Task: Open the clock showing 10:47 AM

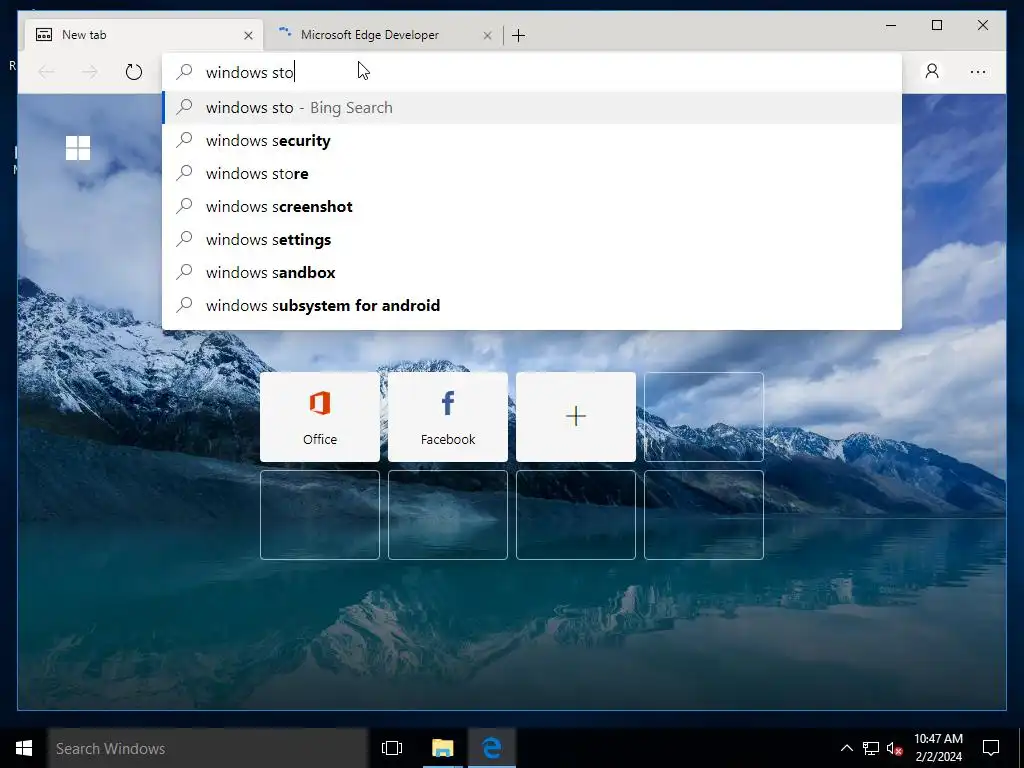Action: pos(938,748)
